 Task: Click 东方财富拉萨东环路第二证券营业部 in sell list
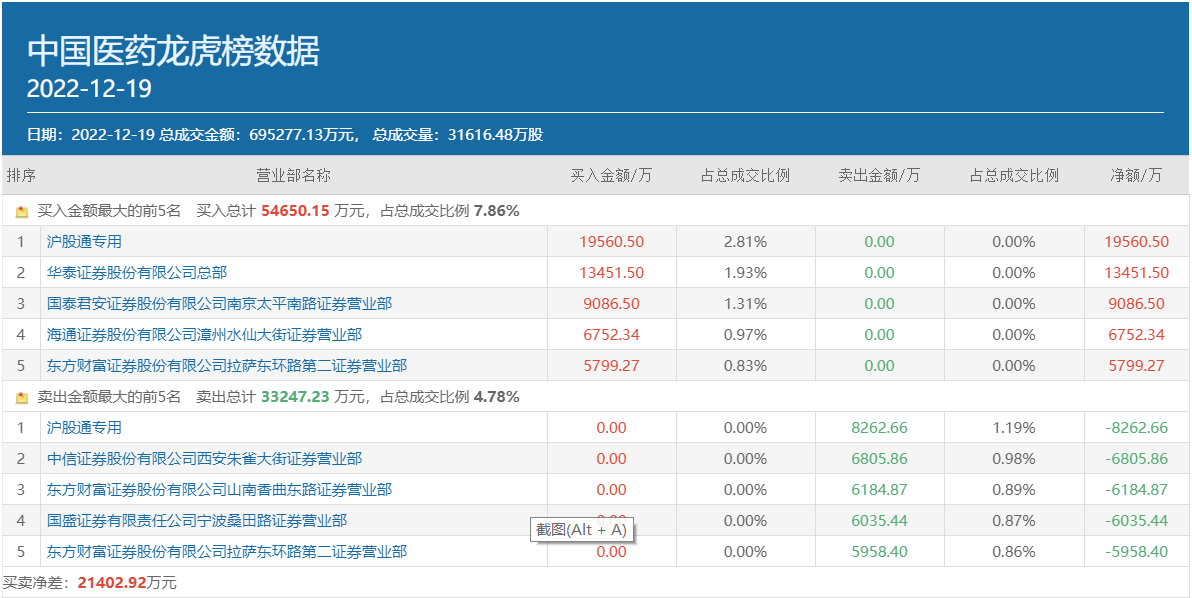point(227,552)
